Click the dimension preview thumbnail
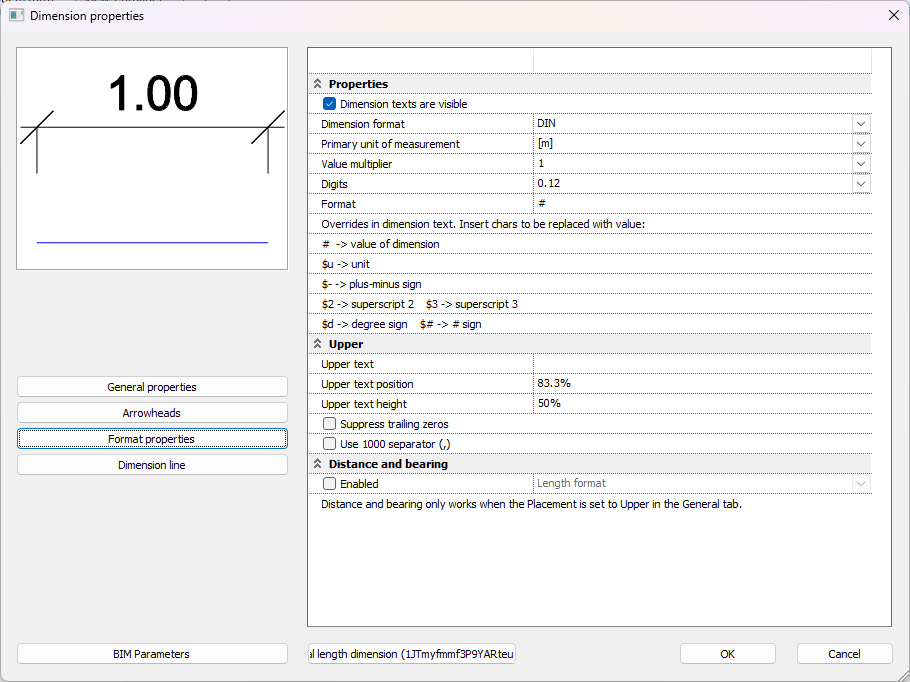The height and width of the screenshot is (682, 910). (x=152, y=158)
